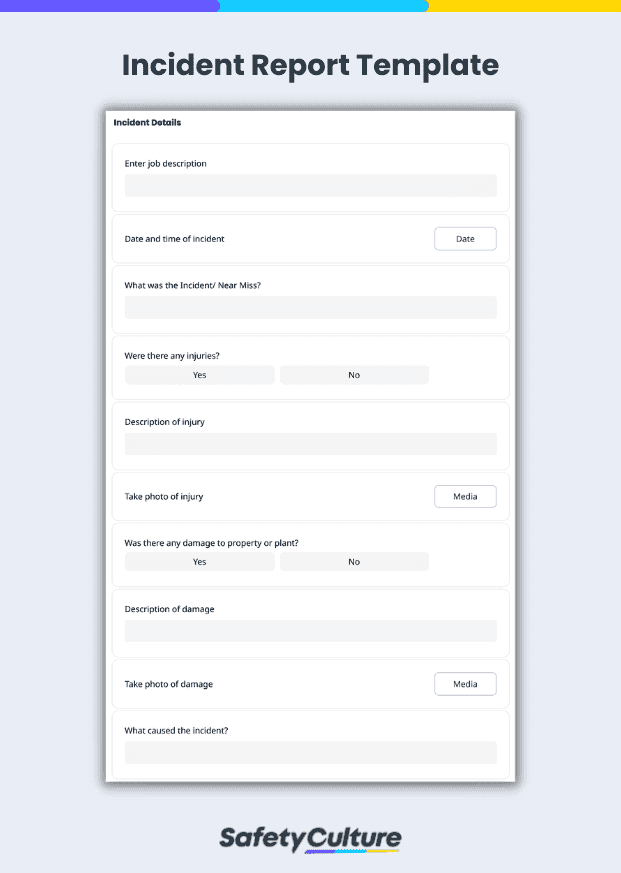Select No for 'Were there any injuries?'
The height and width of the screenshot is (873, 621).
coord(354,374)
